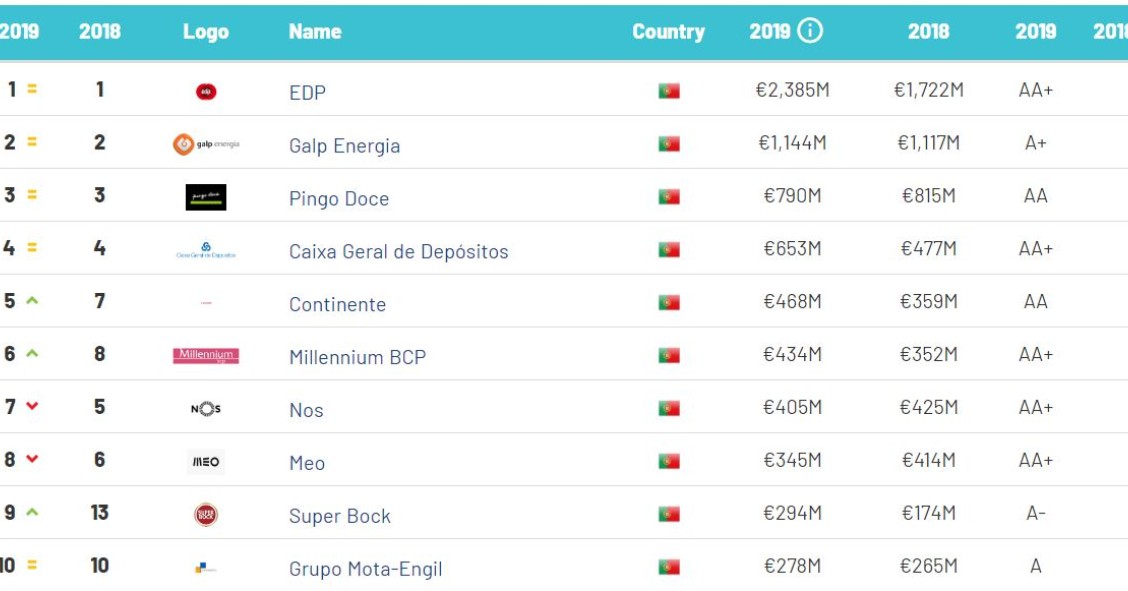Click the info icon beside 2019 header
The height and width of the screenshot is (591, 1128).
pos(810,31)
